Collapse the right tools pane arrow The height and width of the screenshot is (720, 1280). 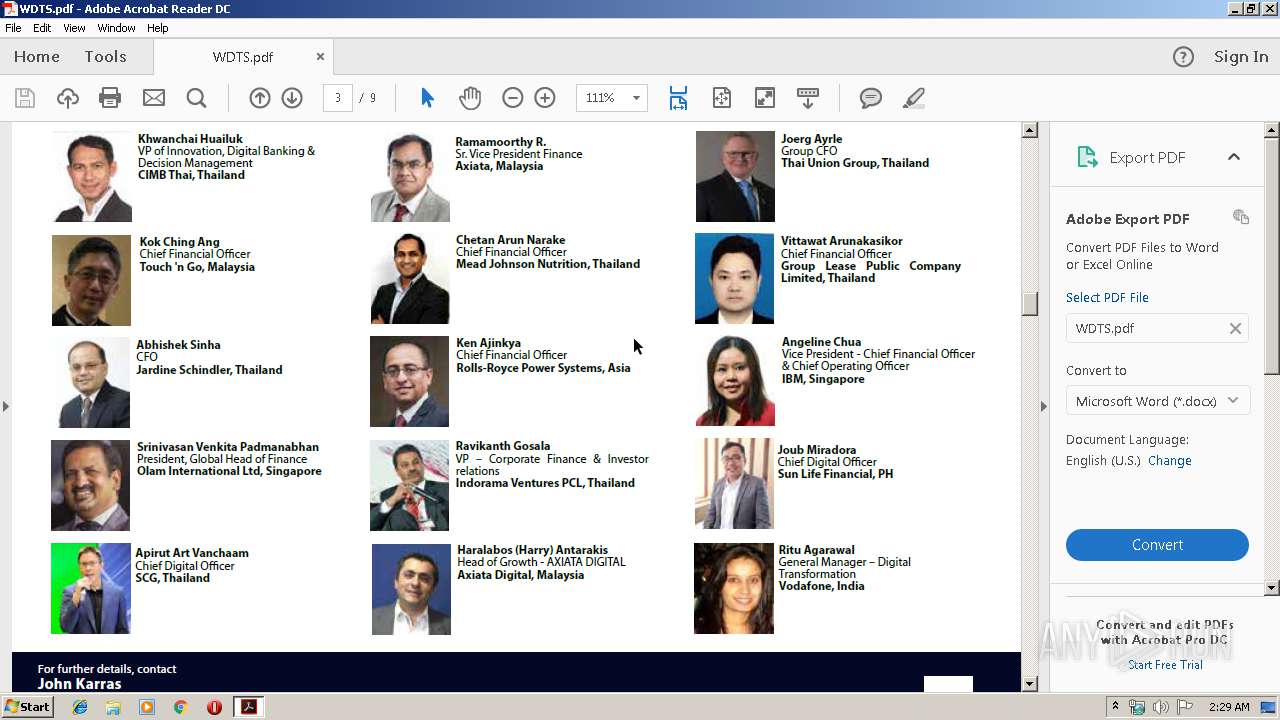pos(1044,406)
